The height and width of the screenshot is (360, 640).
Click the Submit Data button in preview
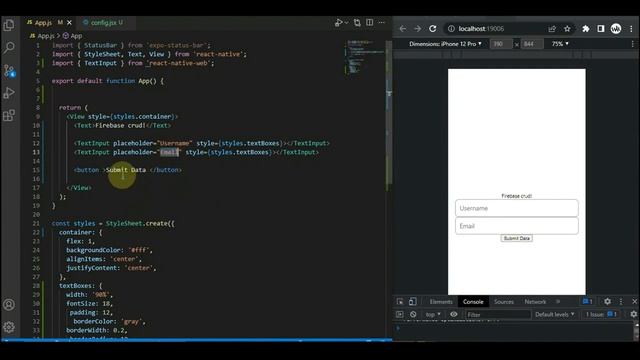[x=516, y=238]
